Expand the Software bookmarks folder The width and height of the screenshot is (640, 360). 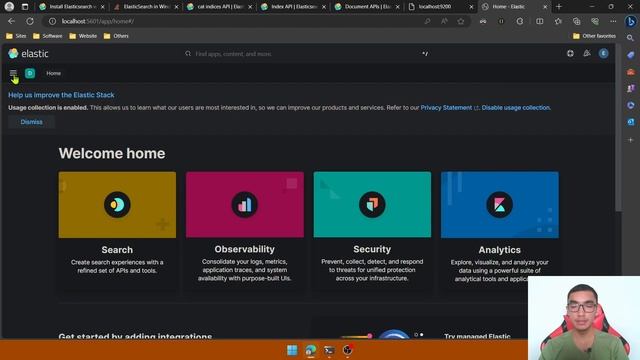(x=47, y=36)
